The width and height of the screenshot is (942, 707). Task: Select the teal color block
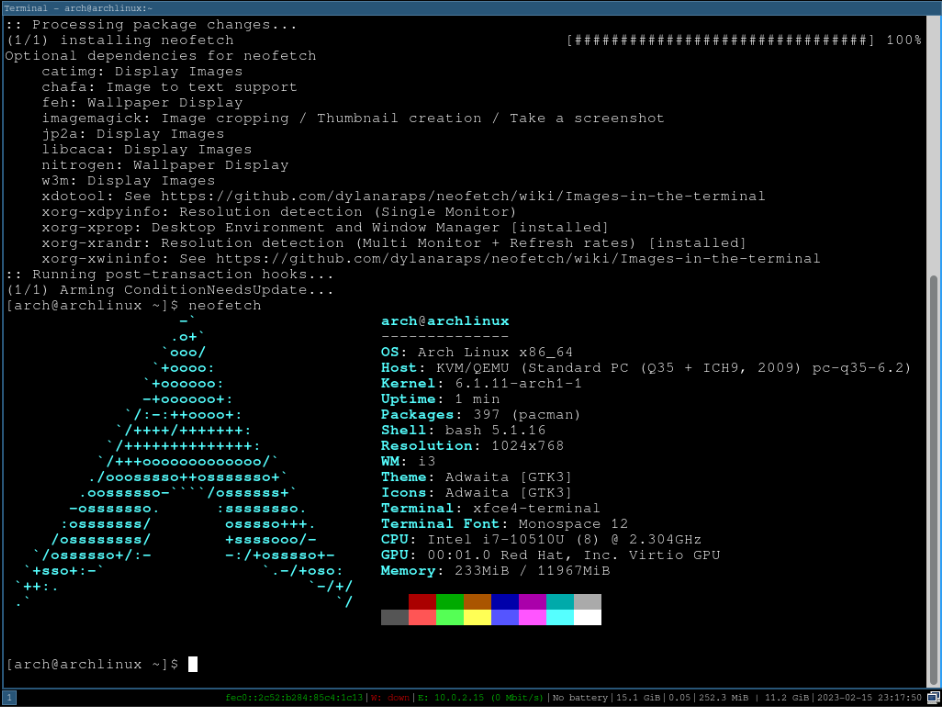tap(561, 601)
